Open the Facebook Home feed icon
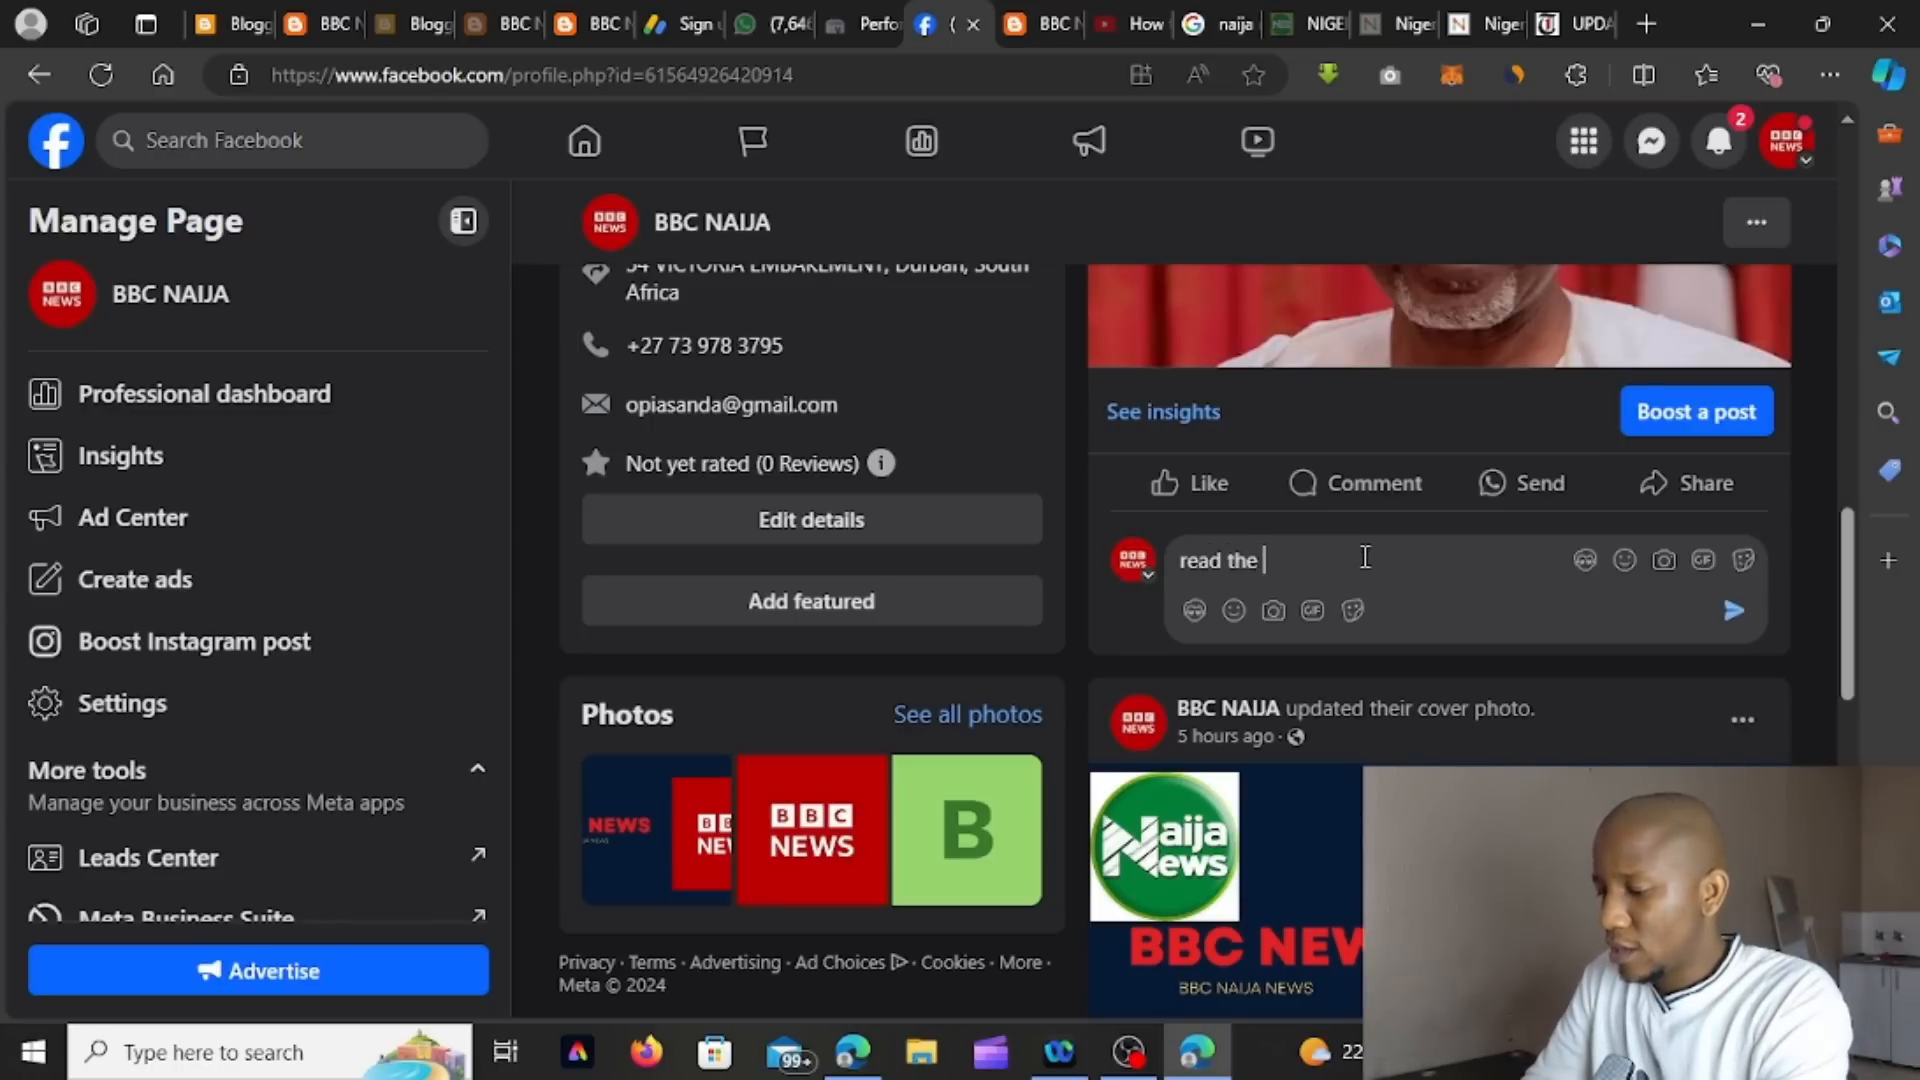The width and height of the screenshot is (1920, 1080). [585, 141]
